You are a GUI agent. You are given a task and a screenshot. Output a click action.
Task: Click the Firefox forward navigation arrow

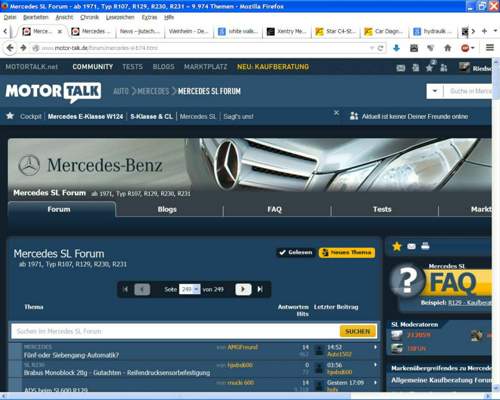(23, 48)
